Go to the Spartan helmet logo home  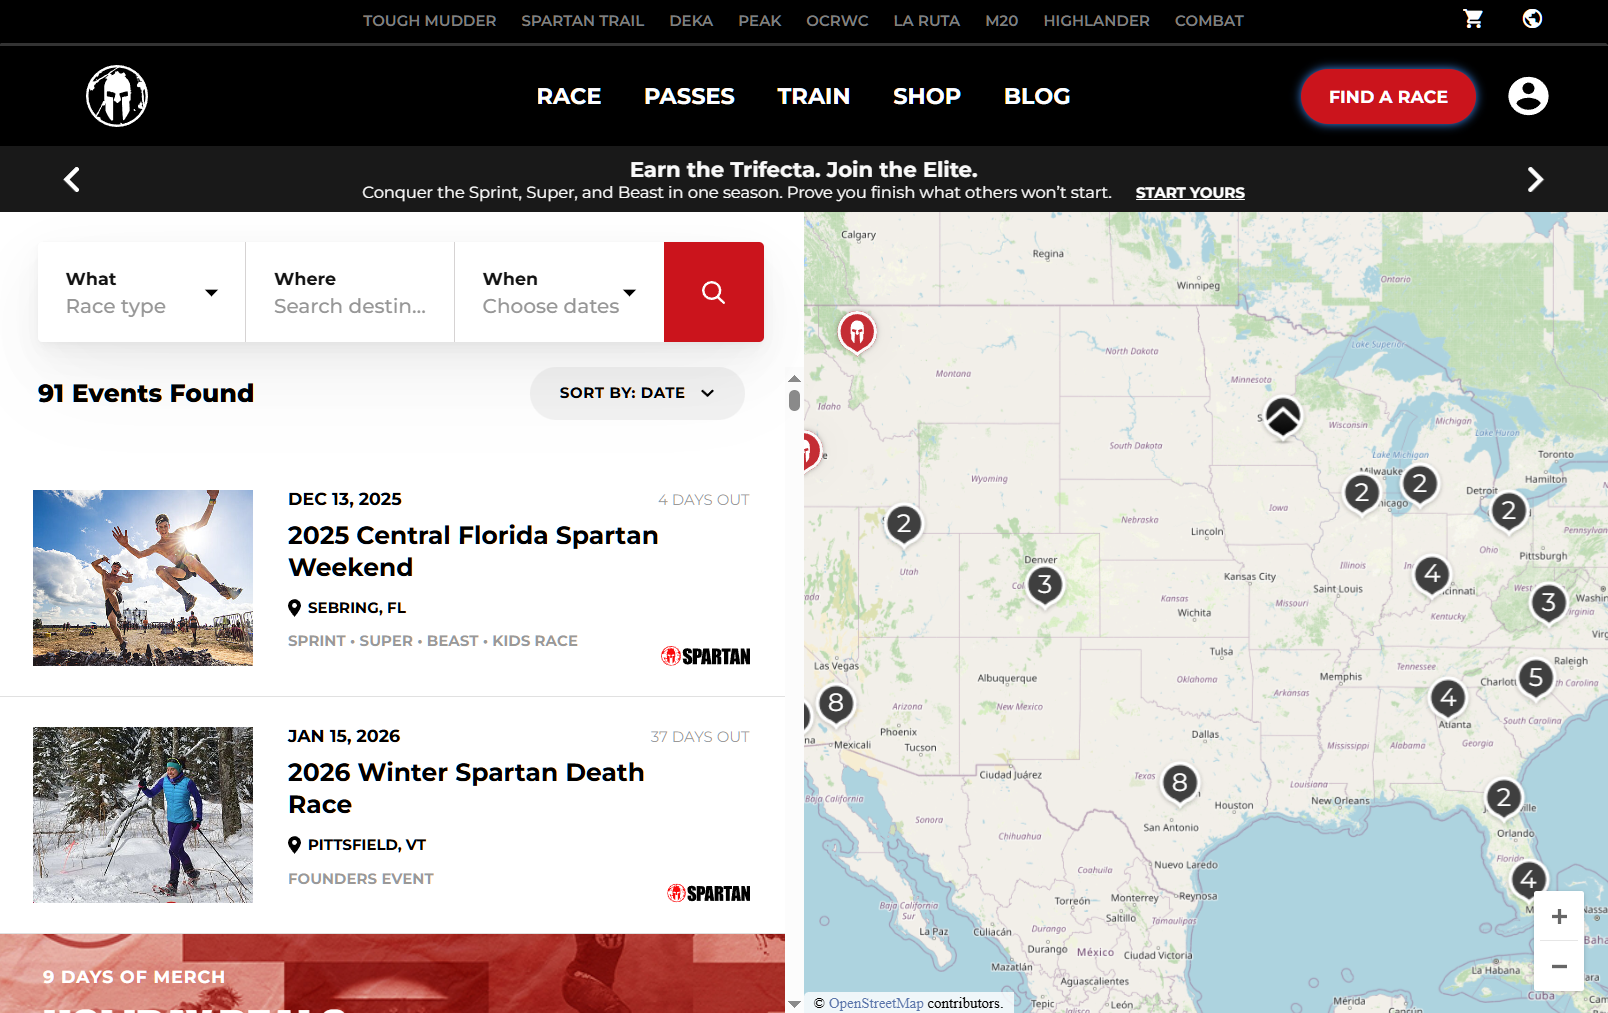(117, 96)
